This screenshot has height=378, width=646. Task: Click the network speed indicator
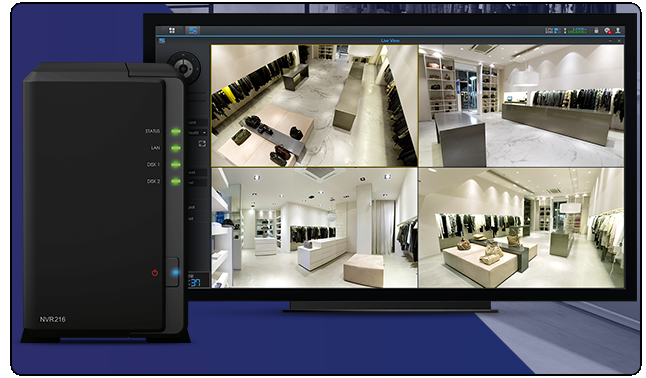(575, 31)
